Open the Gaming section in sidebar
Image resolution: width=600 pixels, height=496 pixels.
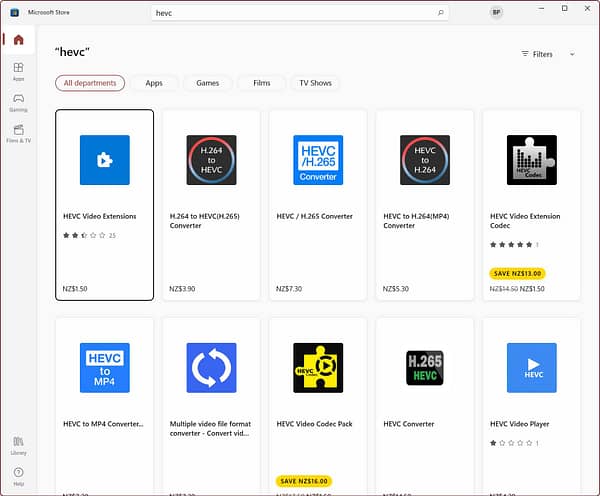(x=18, y=103)
